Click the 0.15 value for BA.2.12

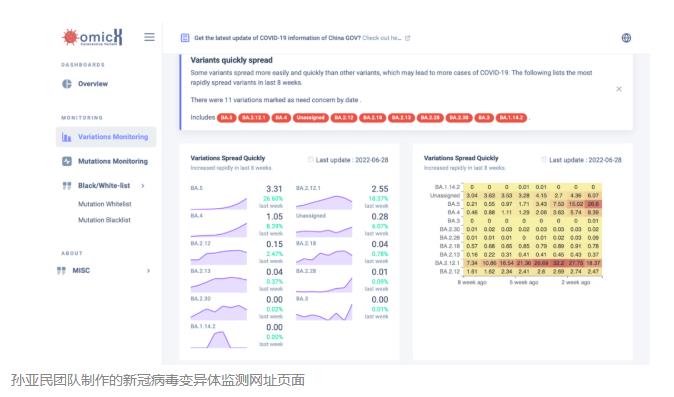tap(274, 244)
